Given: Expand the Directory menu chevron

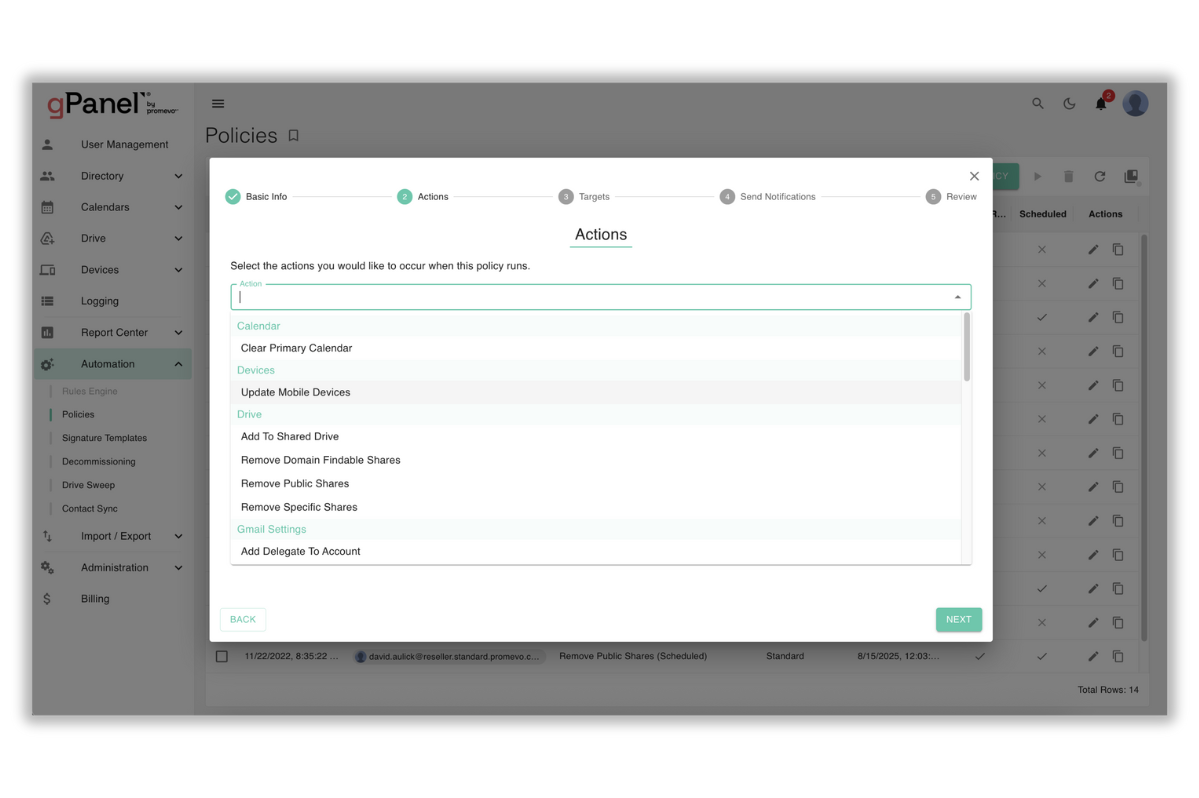Looking at the screenshot, I should pos(178,177).
